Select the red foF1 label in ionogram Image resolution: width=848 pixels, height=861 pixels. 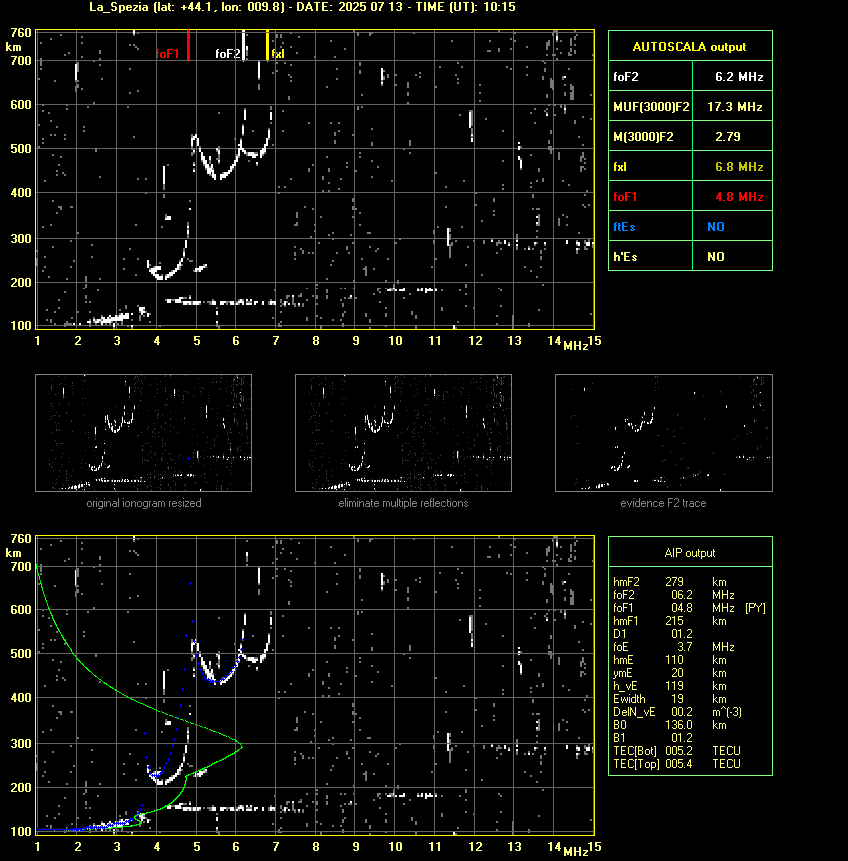point(168,53)
